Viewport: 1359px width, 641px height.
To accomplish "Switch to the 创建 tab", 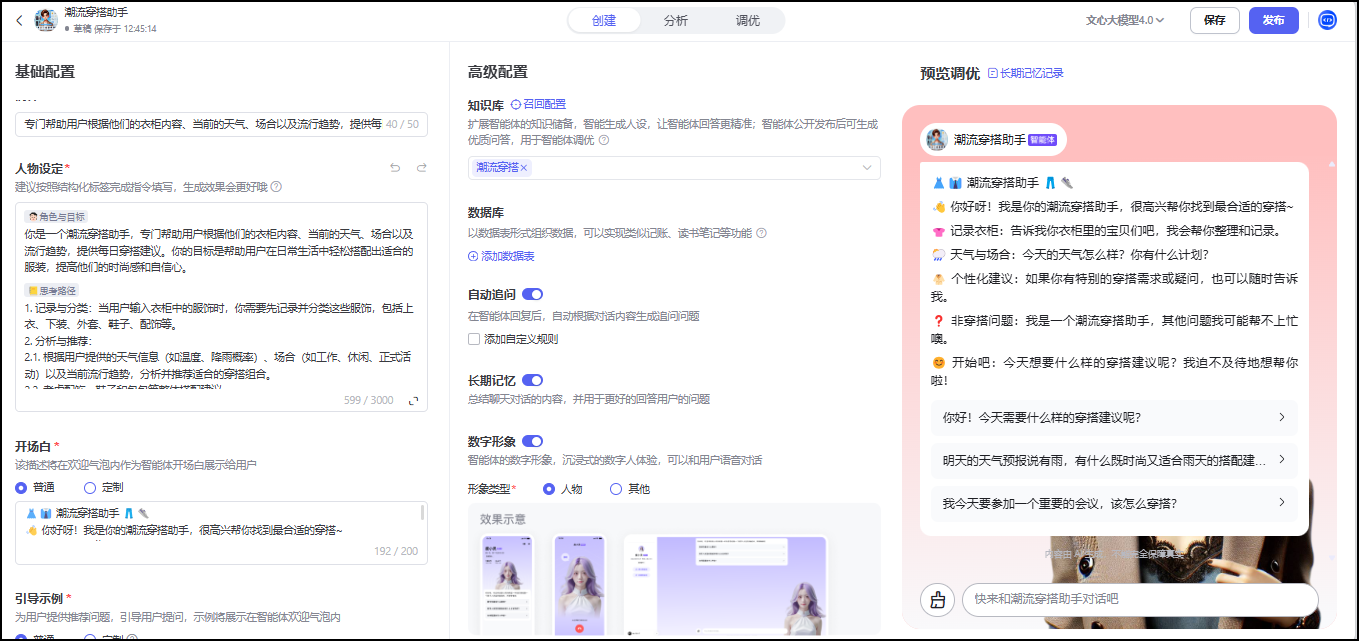I will tap(604, 20).
